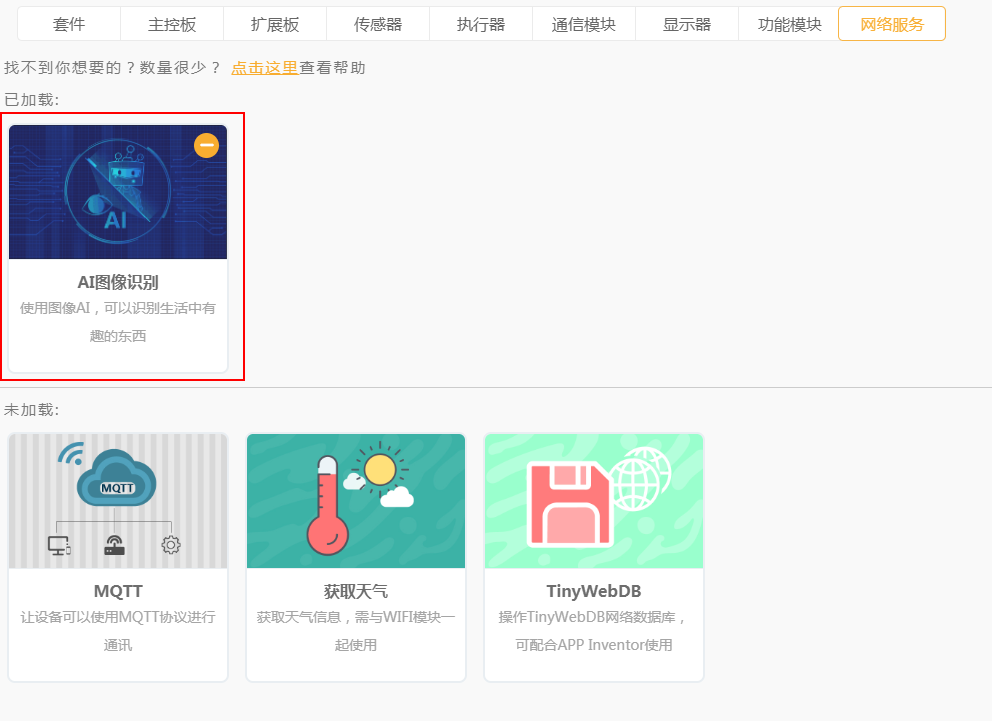The width and height of the screenshot is (992, 721).
Task: Click the TinyWebDB card title text
Action: (593, 591)
